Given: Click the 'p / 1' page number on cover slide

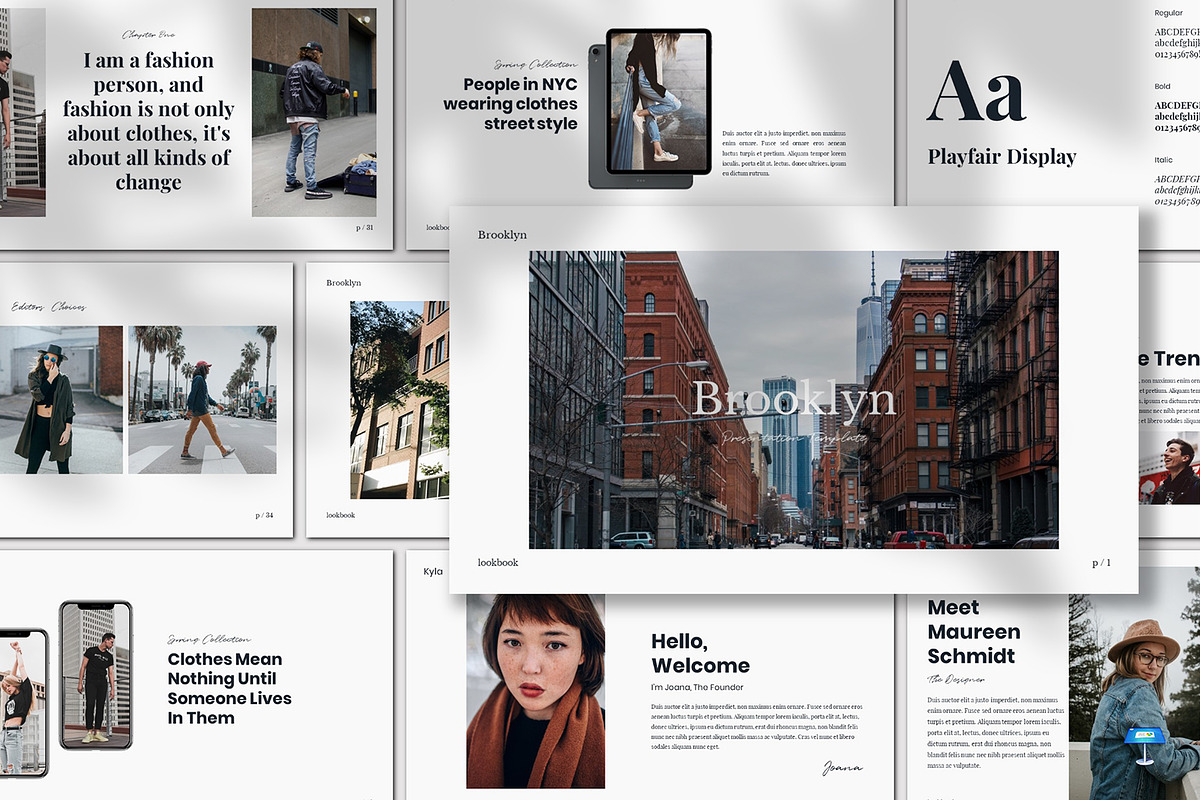Looking at the screenshot, I should tap(1101, 563).
